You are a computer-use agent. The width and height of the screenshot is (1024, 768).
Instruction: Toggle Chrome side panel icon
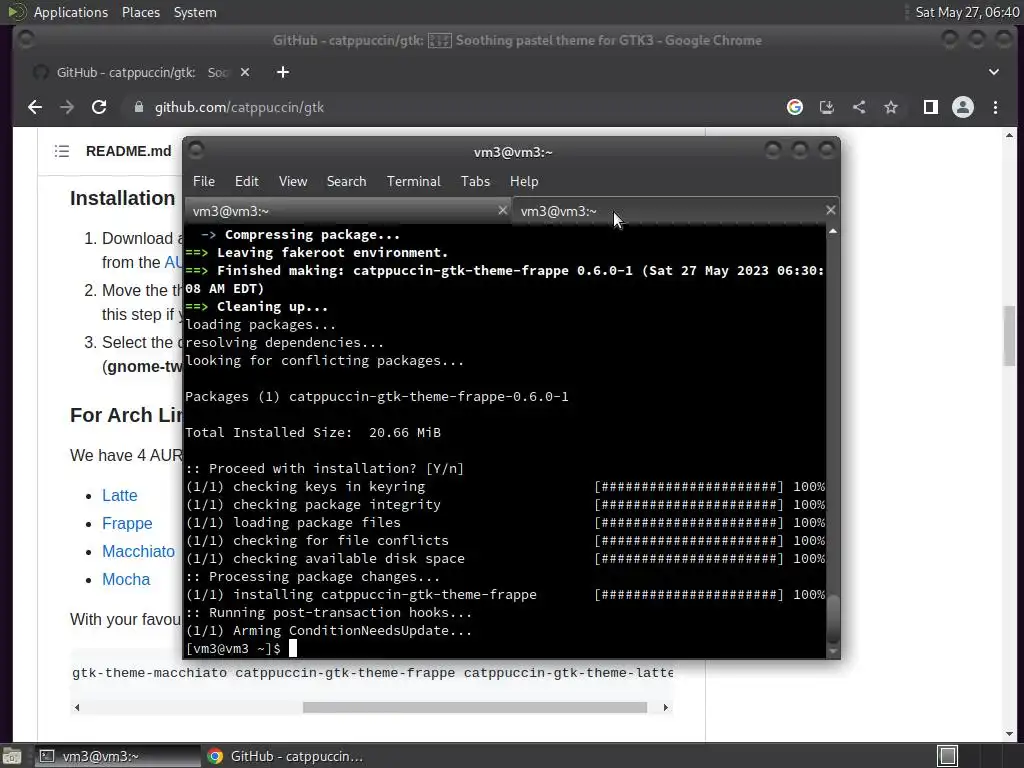[x=931, y=107]
